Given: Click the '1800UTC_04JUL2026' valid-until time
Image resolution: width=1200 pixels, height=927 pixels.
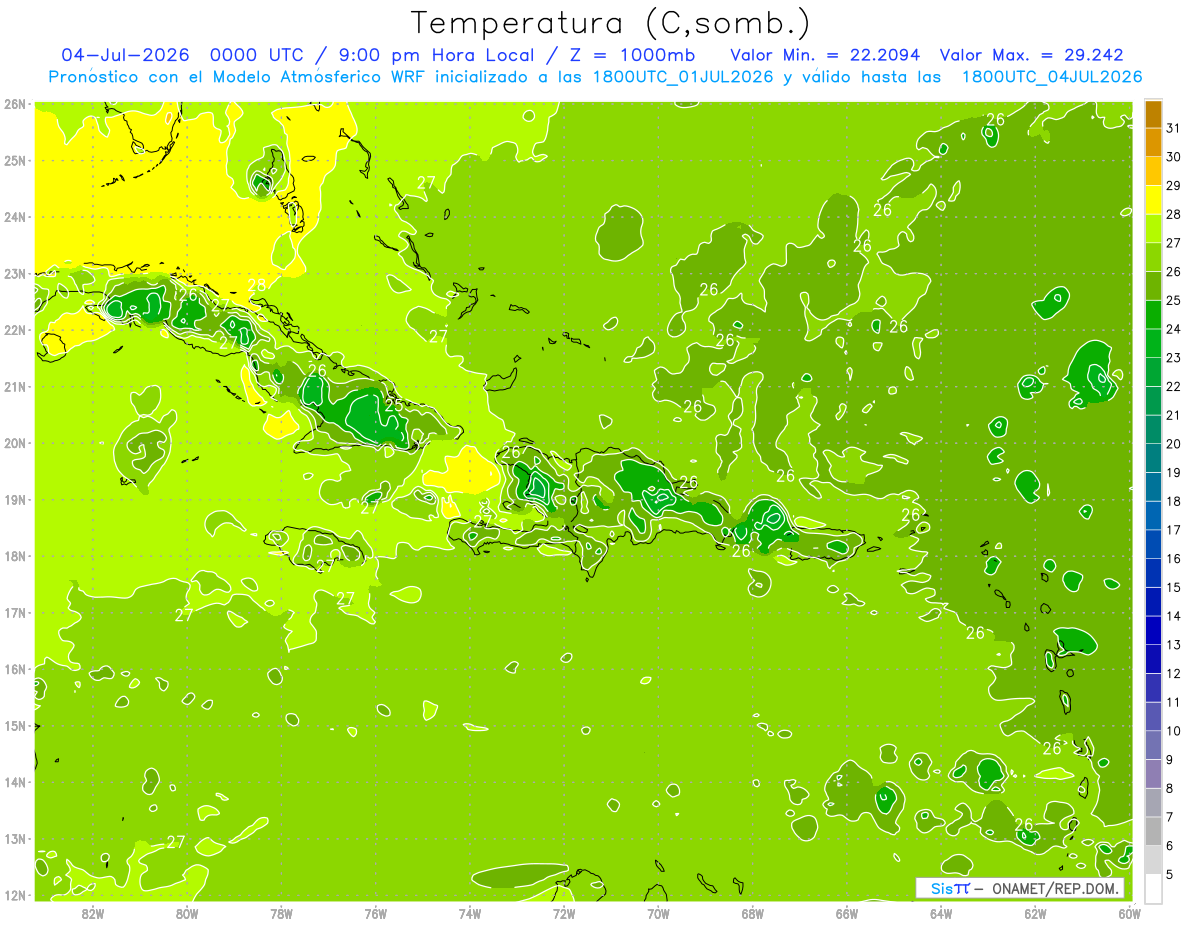Looking at the screenshot, I should tap(1052, 77).
